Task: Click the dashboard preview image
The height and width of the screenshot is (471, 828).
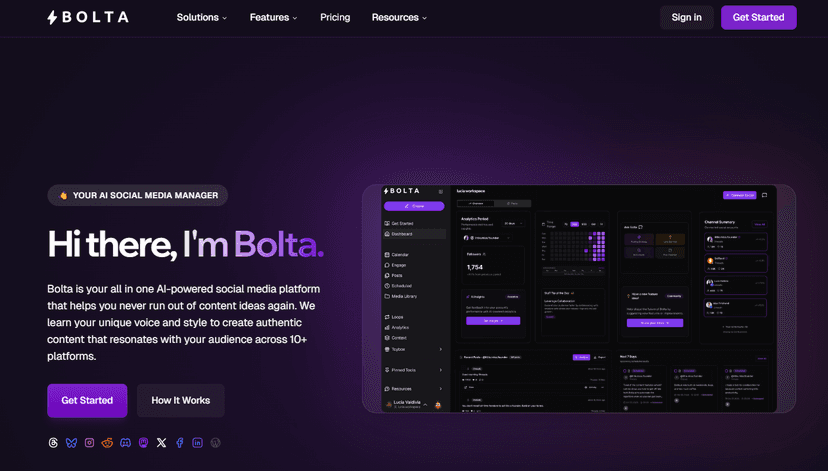Action: (579, 299)
